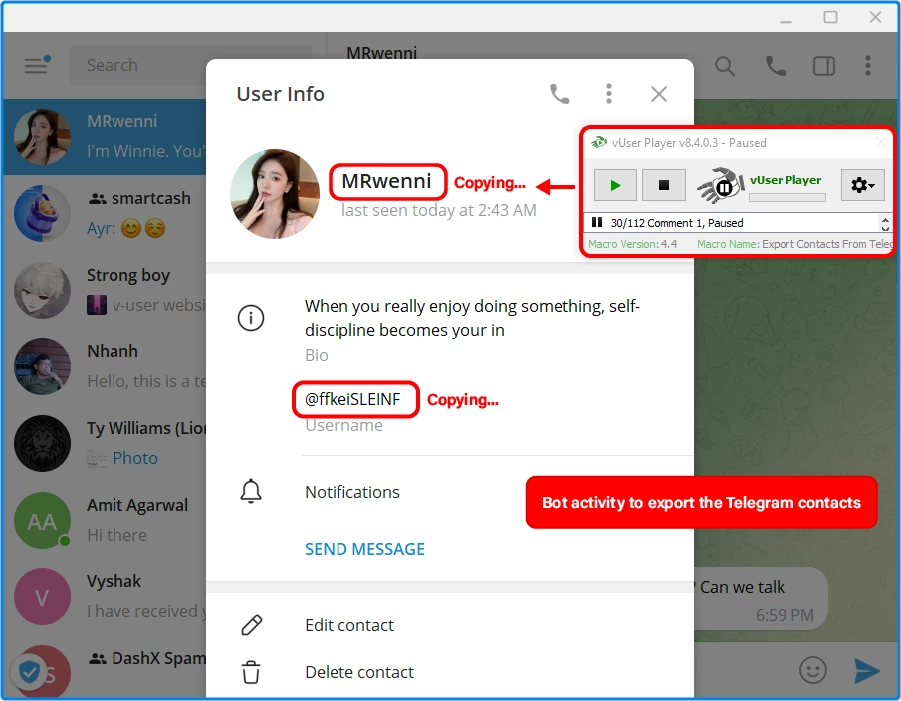Click the 'Can we talk' message bubble
The height and width of the screenshot is (701, 901).
(x=760, y=598)
